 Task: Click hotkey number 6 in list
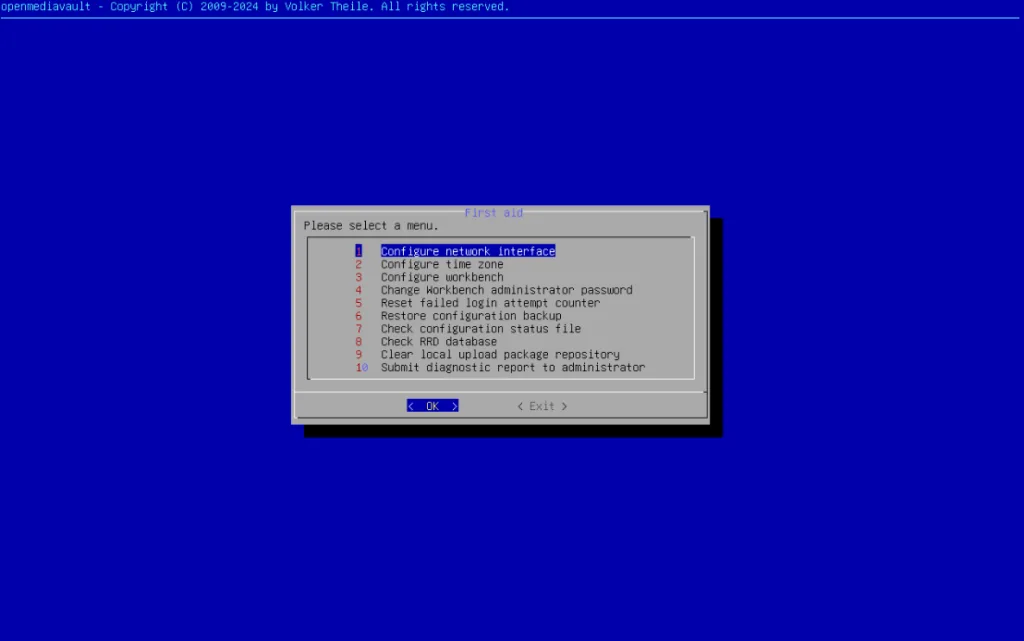(358, 316)
